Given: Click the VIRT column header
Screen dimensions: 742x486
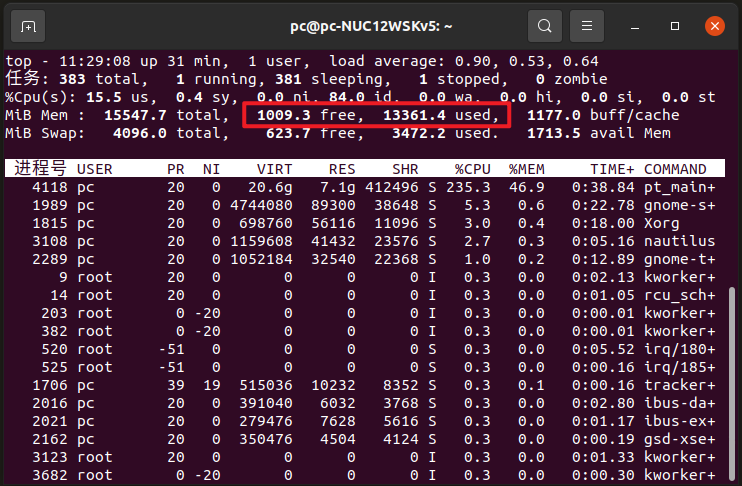Looking at the screenshot, I should click(x=274, y=169).
